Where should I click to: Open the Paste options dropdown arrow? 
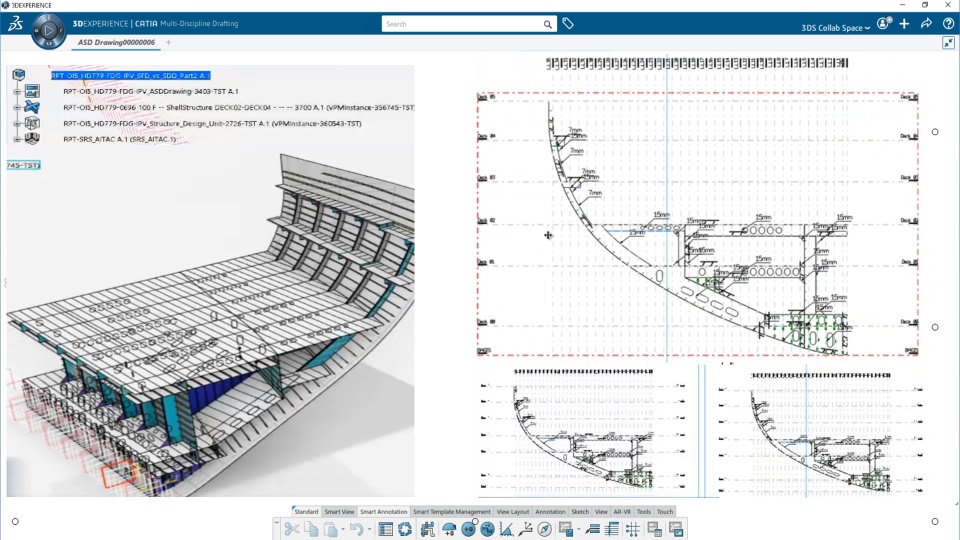[343, 530]
